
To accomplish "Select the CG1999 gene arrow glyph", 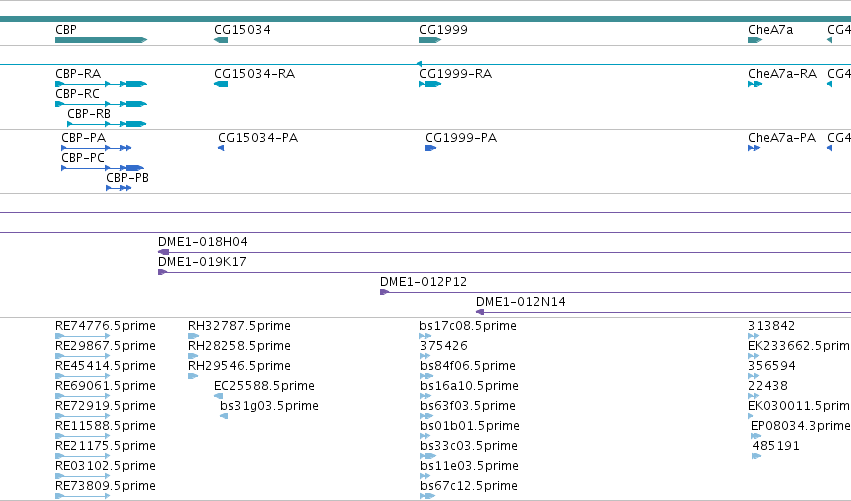I will pos(430,40).
